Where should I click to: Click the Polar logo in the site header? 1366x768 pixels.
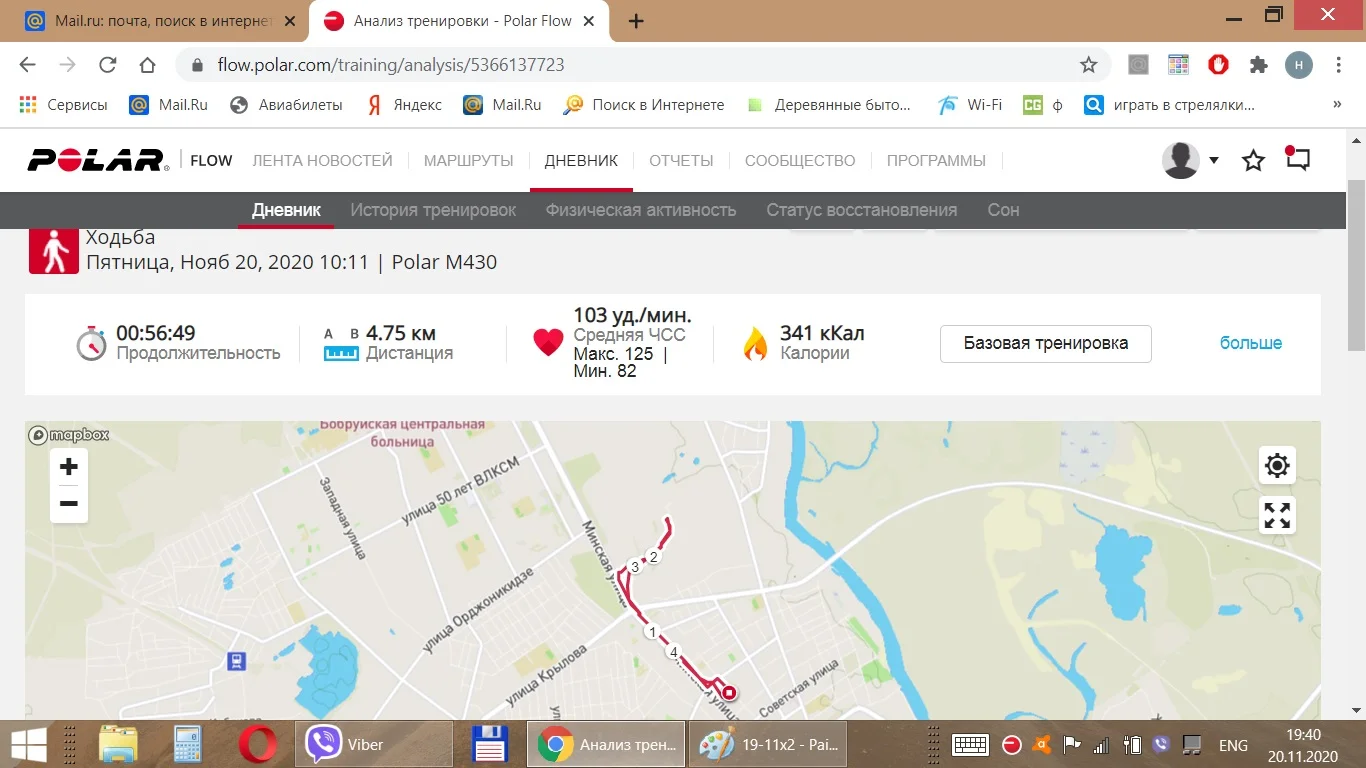98,160
